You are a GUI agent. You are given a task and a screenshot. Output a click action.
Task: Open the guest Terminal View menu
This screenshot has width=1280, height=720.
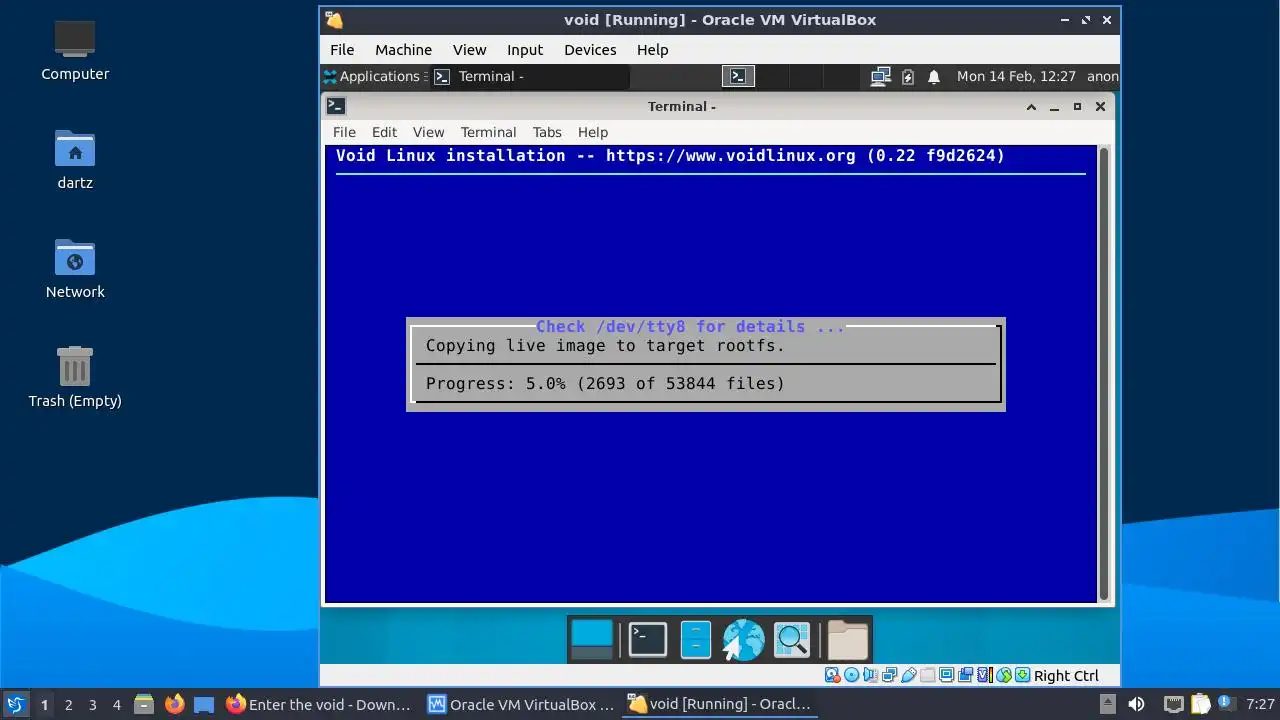point(428,132)
